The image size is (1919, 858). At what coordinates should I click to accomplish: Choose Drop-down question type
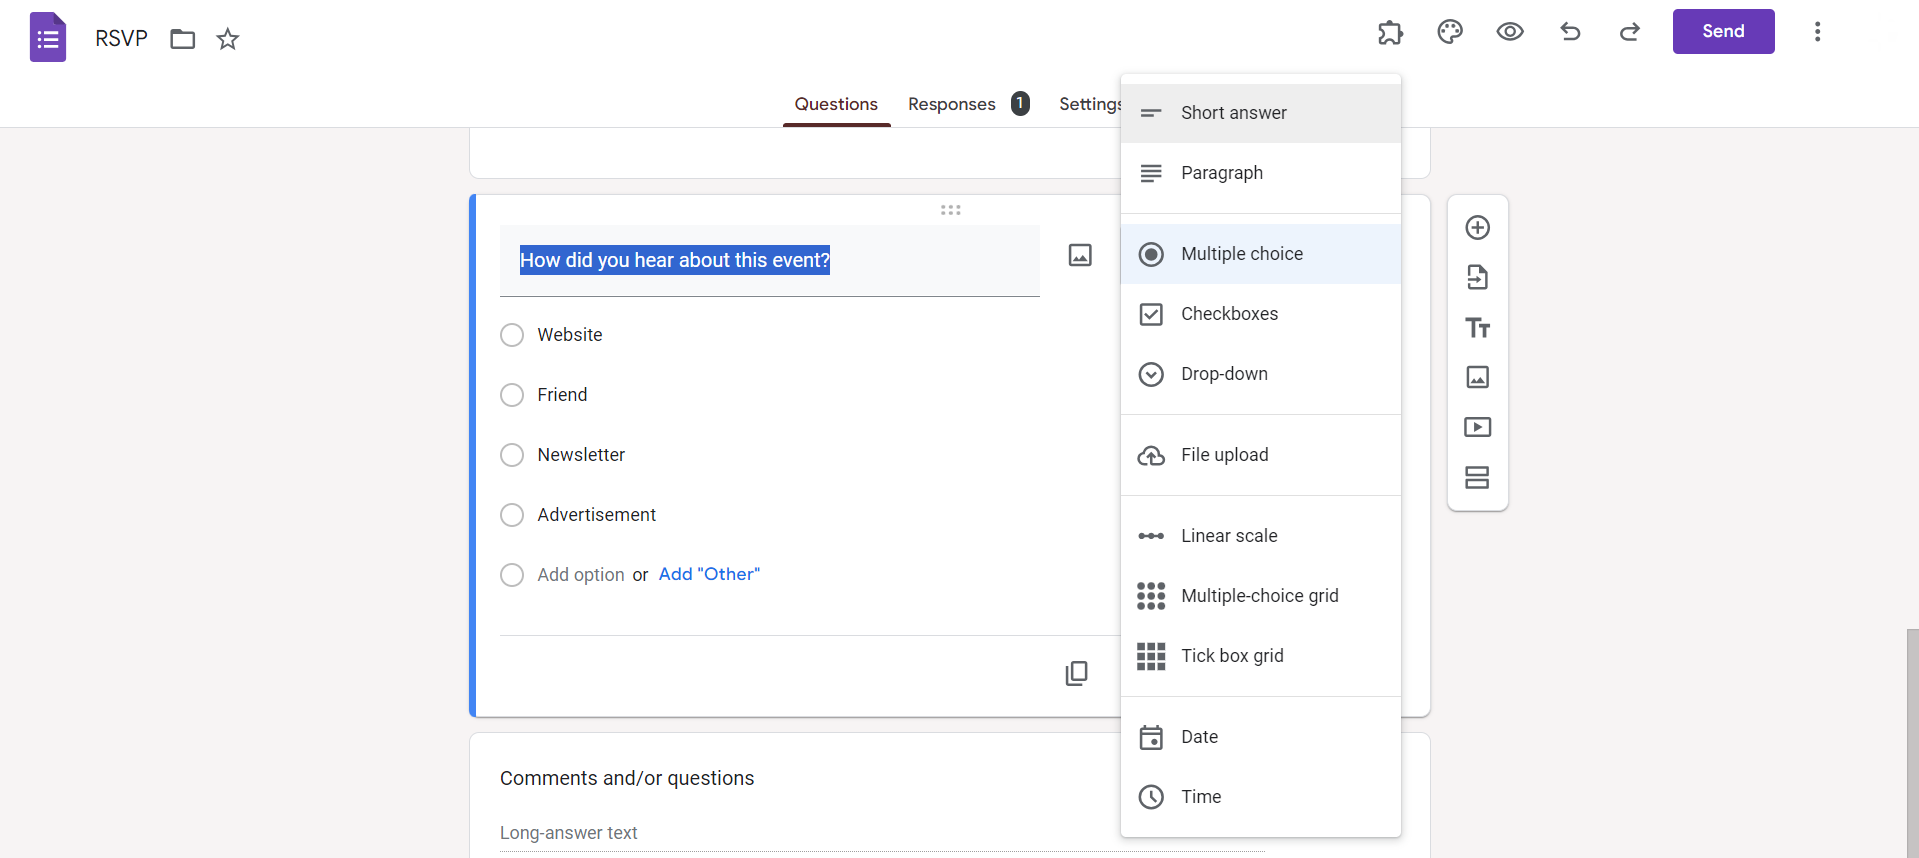click(1224, 374)
